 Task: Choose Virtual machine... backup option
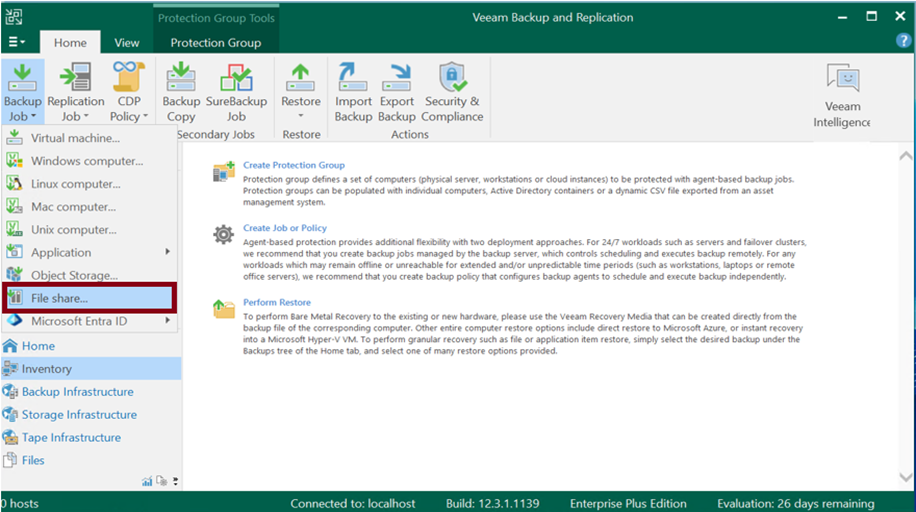(89, 138)
